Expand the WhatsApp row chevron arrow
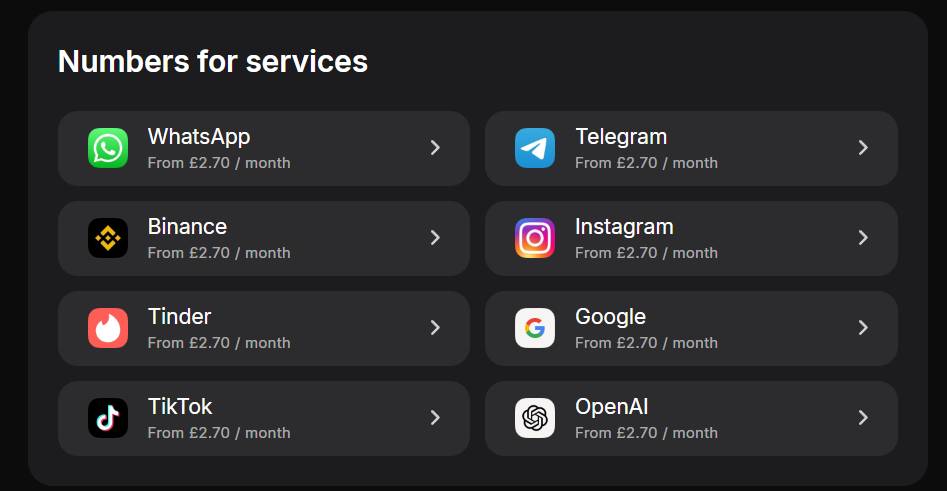Image resolution: width=947 pixels, height=491 pixels. pyautogui.click(x=435, y=147)
